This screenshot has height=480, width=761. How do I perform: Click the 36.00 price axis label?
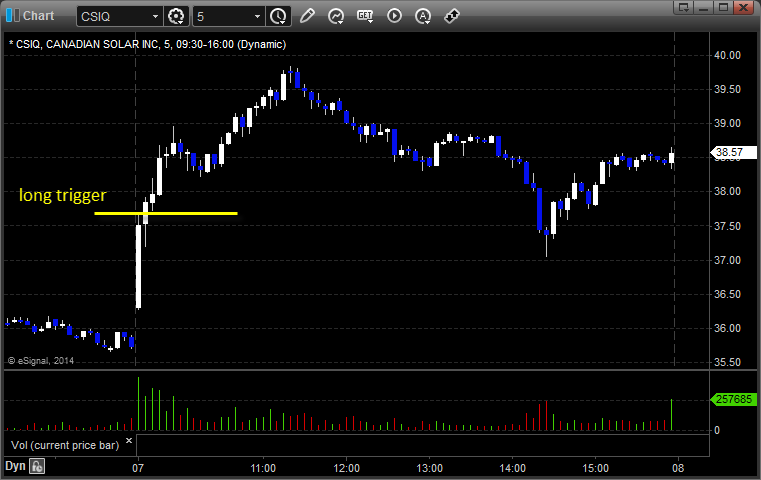point(728,328)
